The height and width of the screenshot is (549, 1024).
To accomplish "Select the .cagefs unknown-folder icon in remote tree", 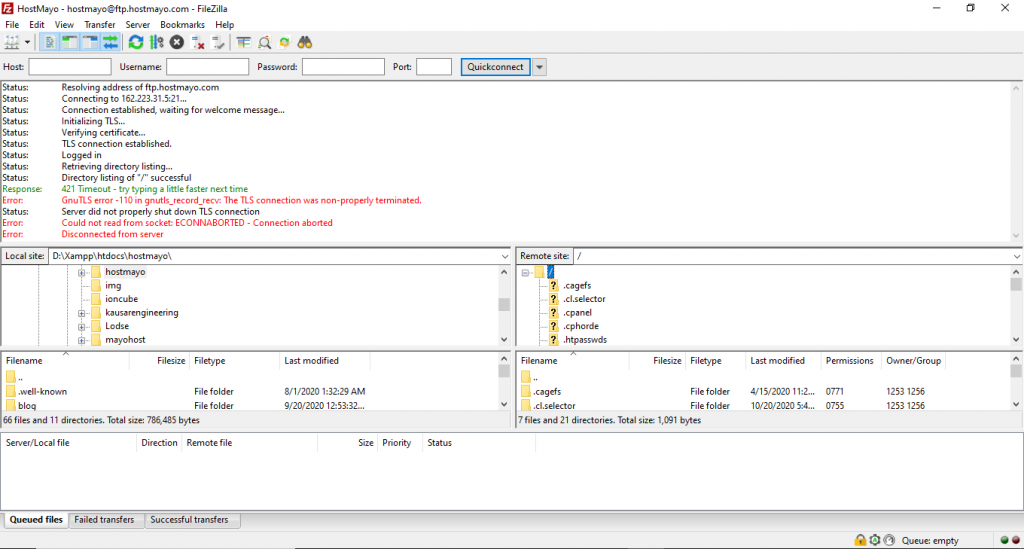I will click(553, 285).
